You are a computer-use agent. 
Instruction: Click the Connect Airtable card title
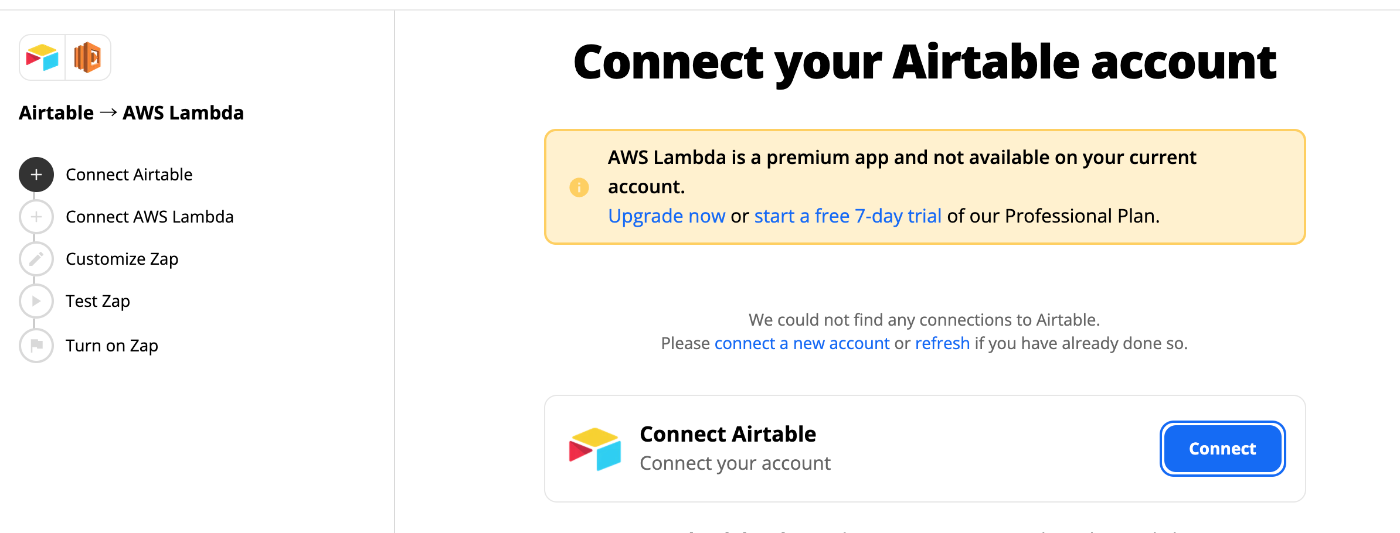728,434
